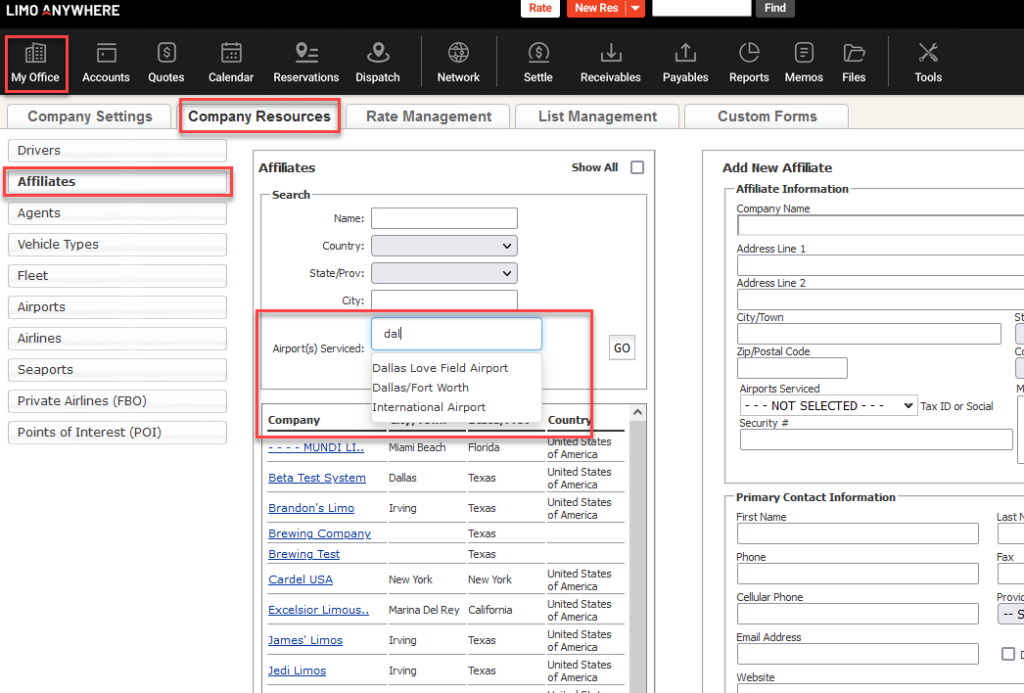Click the Calendar toolbar icon
This screenshot has width=1024, height=693.
pyautogui.click(x=231, y=62)
